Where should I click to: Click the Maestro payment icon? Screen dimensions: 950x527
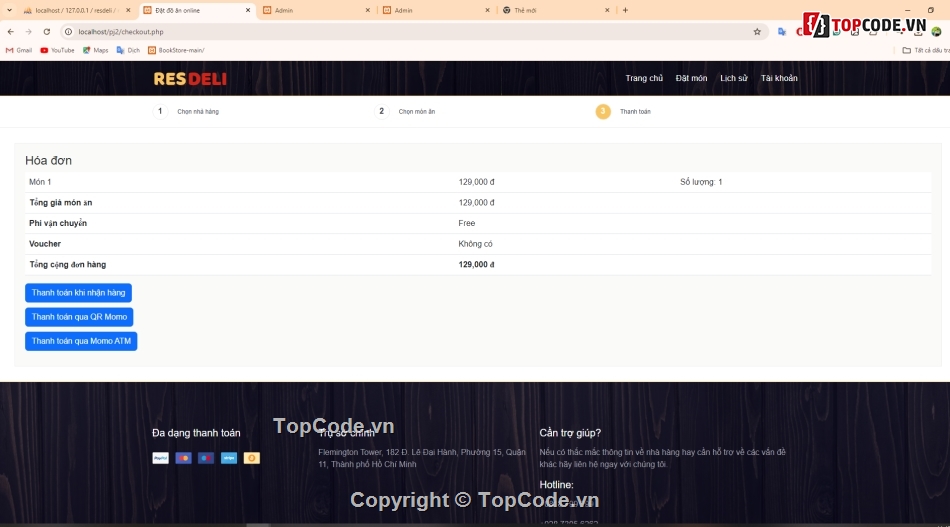pos(206,458)
